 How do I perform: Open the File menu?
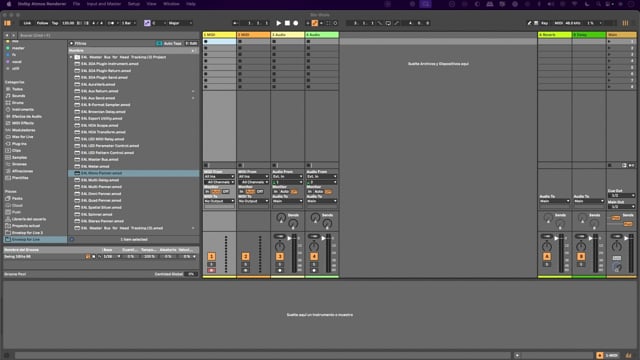point(76,4)
